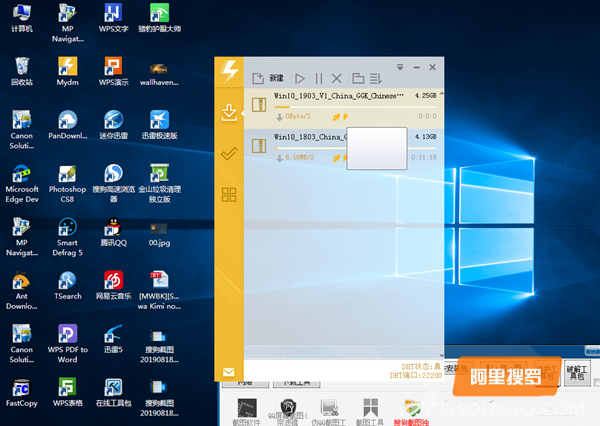Show the downloading tasks sidebar tab
600x426 pixels.
(229, 113)
